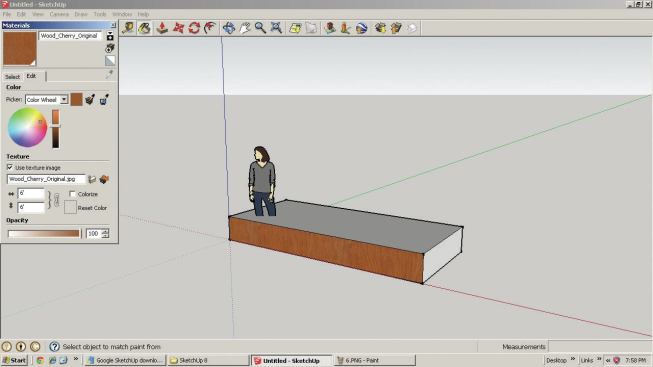Click Match Color on screen icon
This screenshot has width=653, height=367.
(x=104, y=100)
